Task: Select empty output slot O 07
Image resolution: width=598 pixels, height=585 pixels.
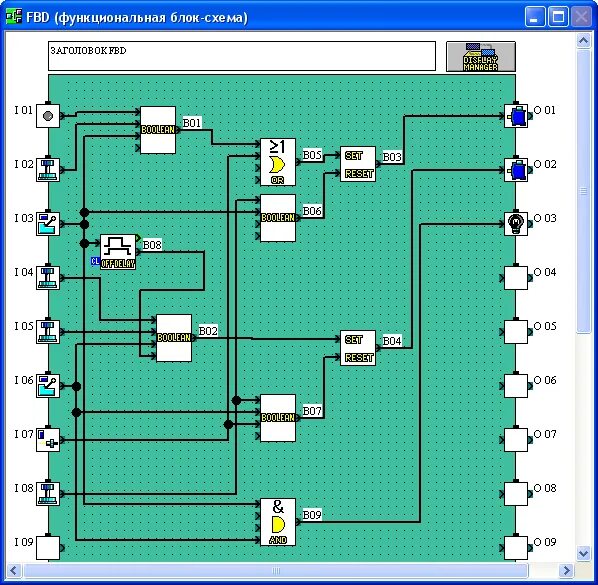Action: click(516, 440)
